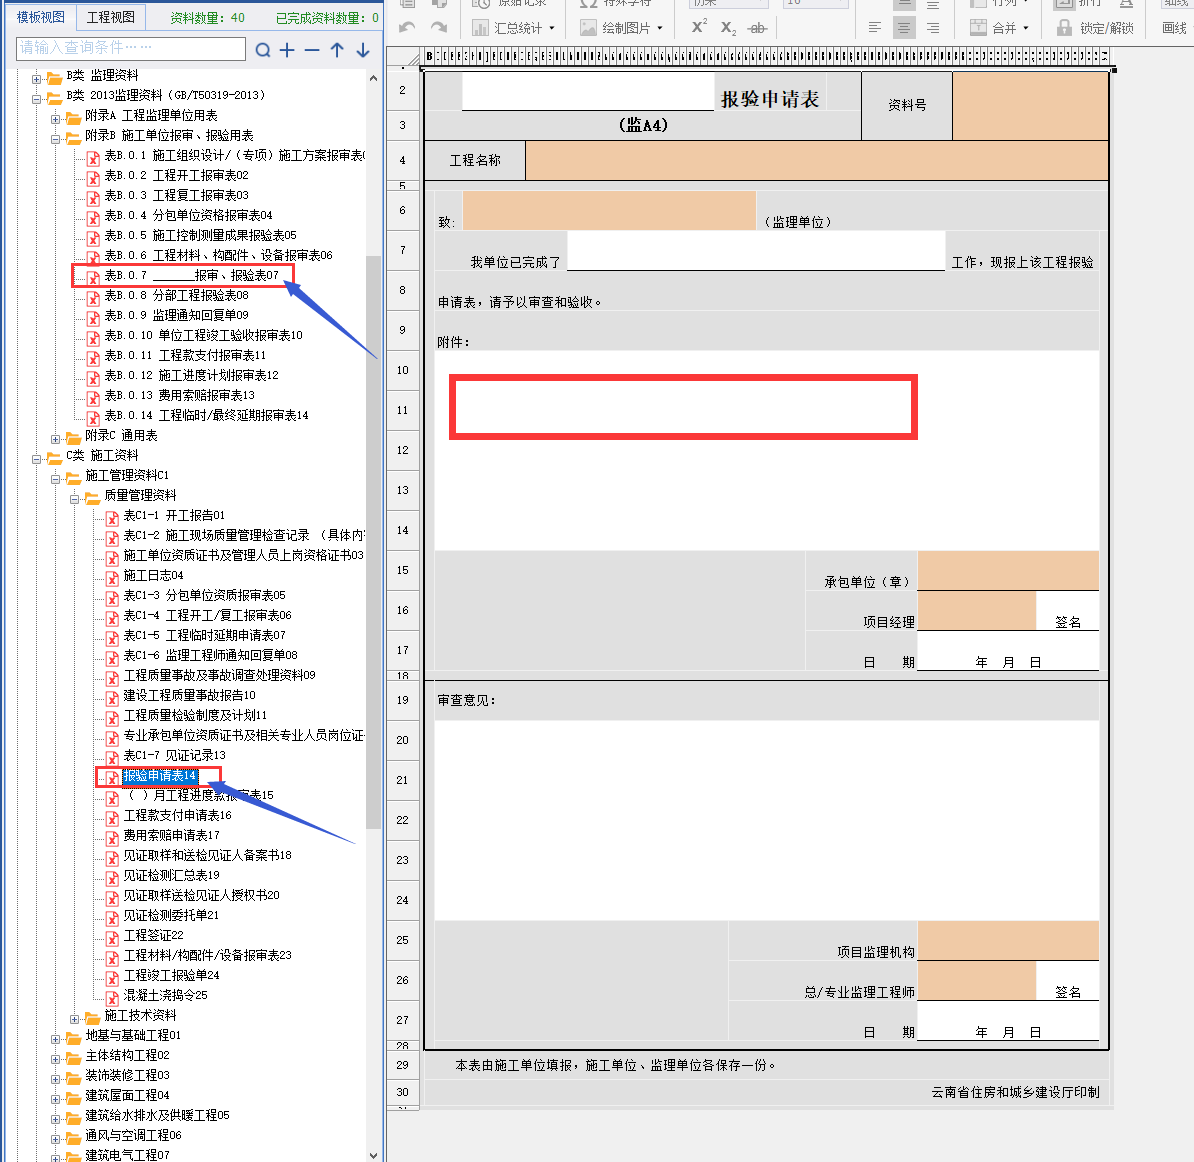Collapse the 施工管理资料C1 node

coord(55,479)
